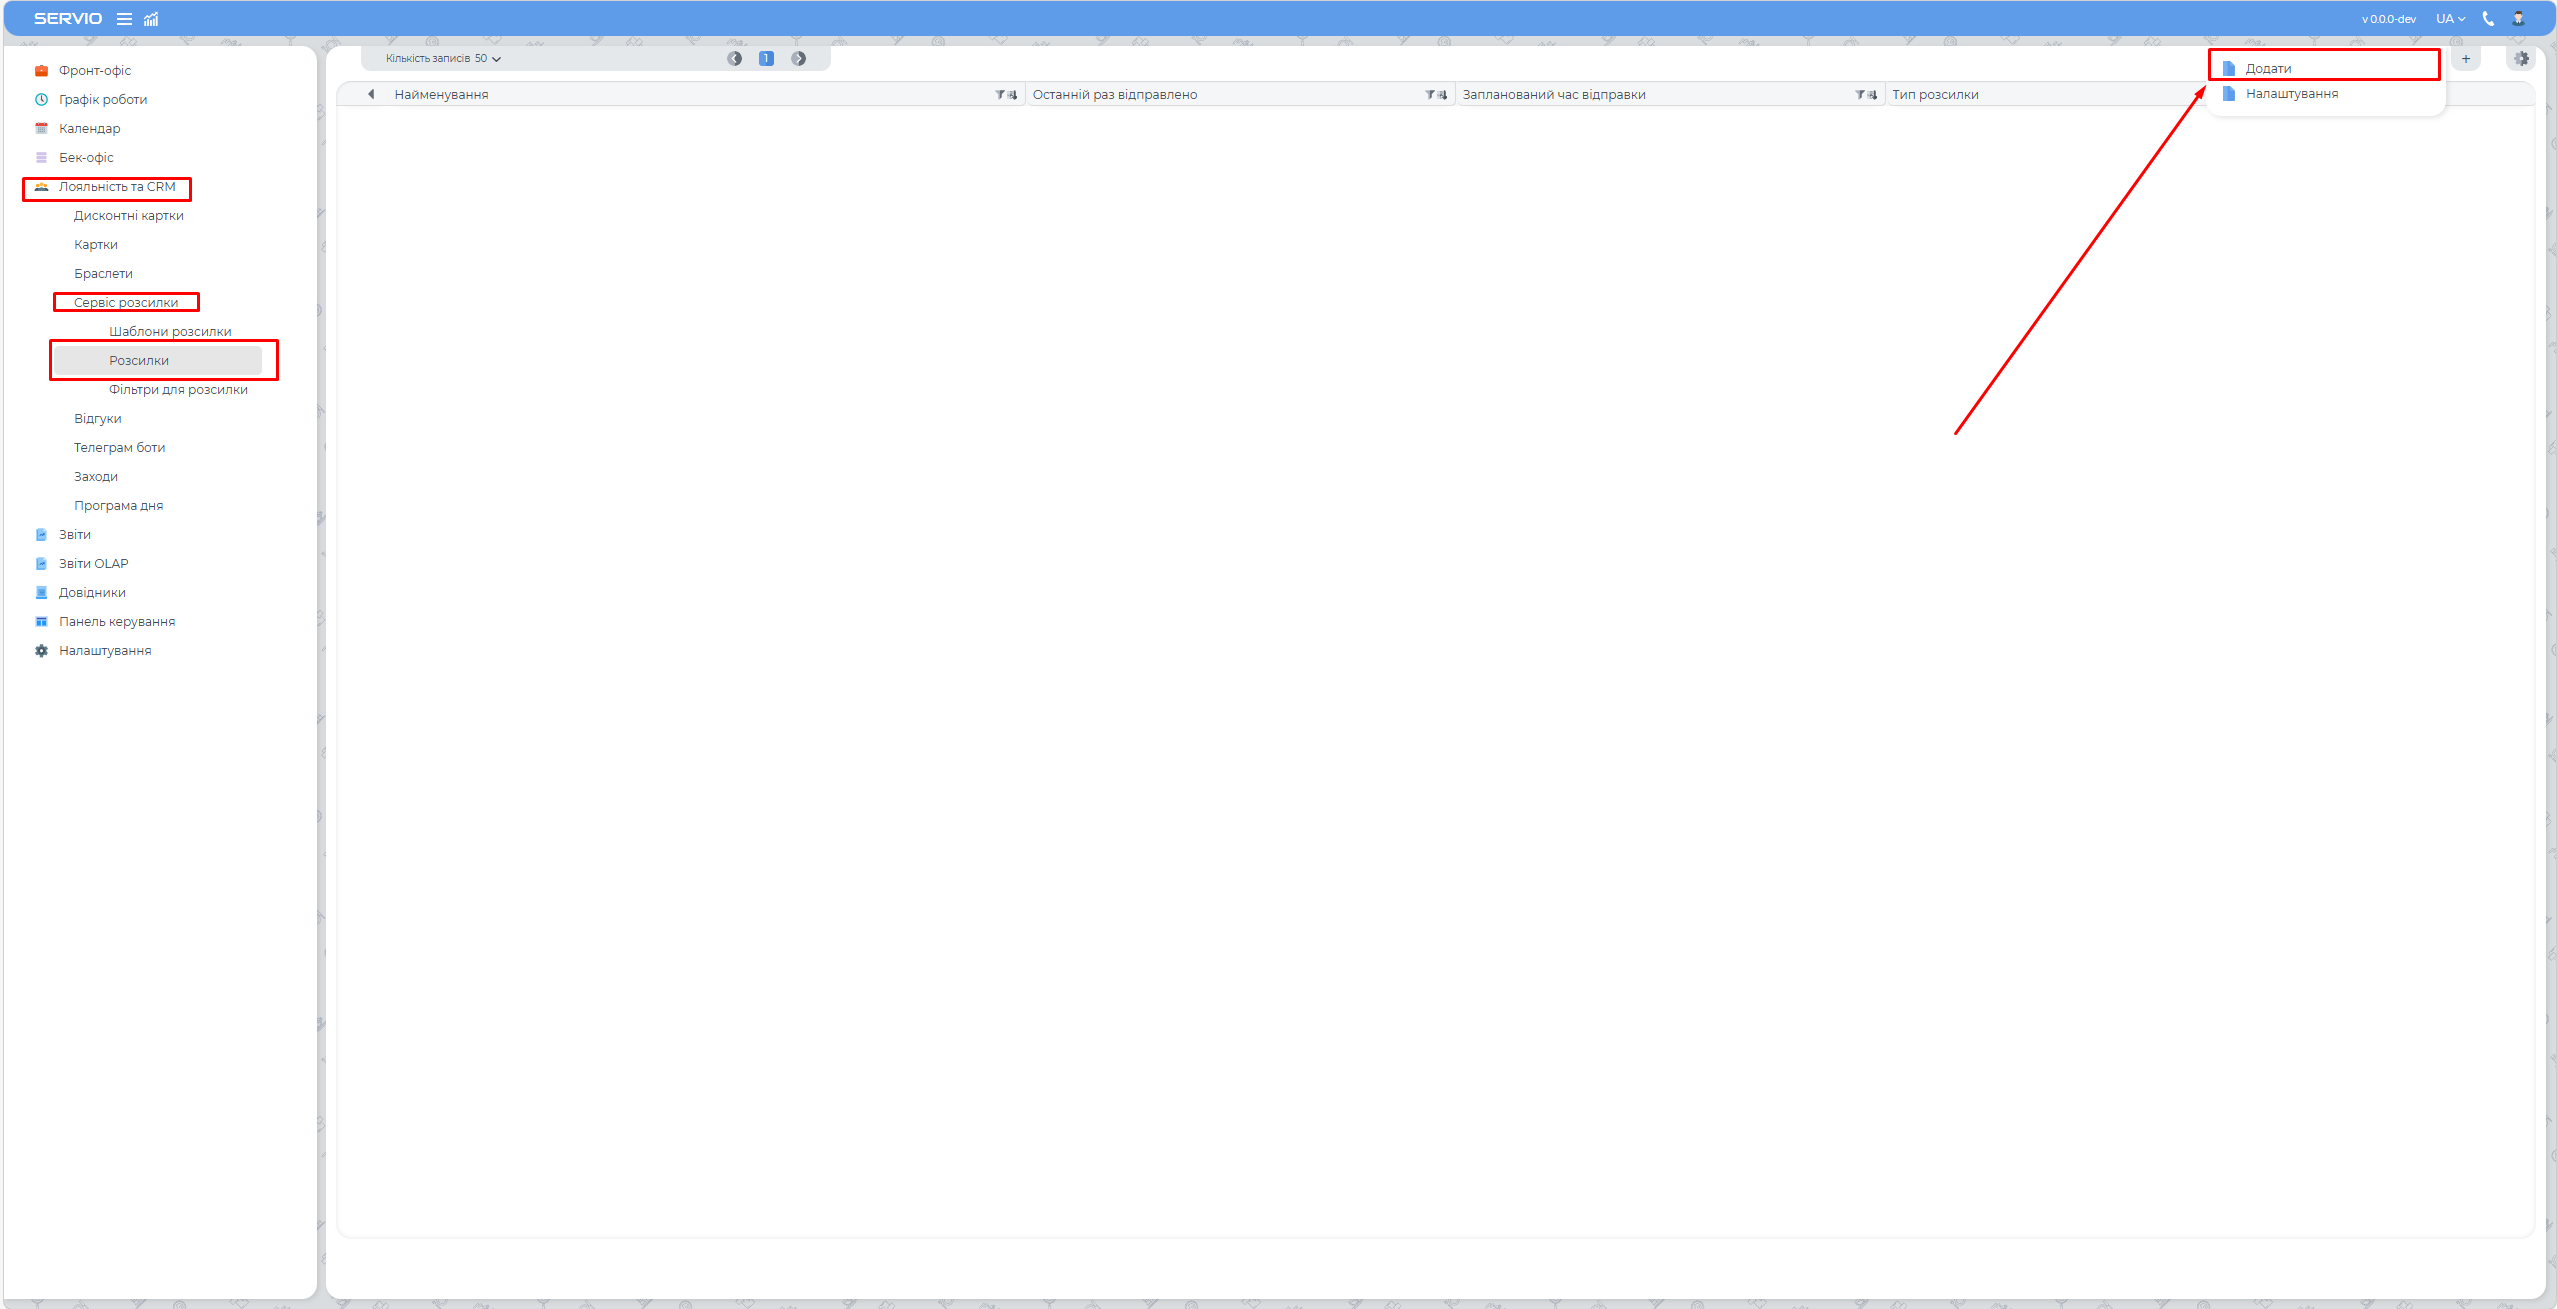Click the hamburger menu icon next to SERVIO
The height and width of the screenshot is (1309, 2557).
pos(124,19)
